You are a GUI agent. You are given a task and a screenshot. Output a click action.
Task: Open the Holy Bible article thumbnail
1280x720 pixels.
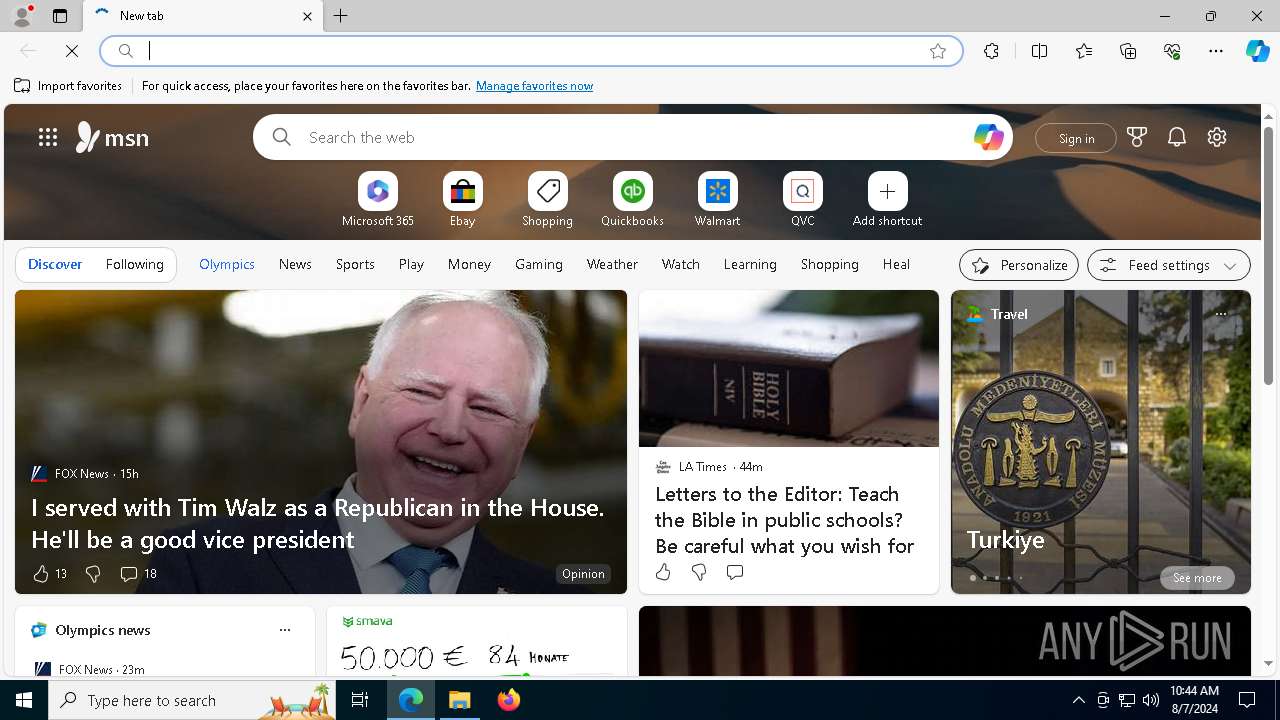click(789, 368)
